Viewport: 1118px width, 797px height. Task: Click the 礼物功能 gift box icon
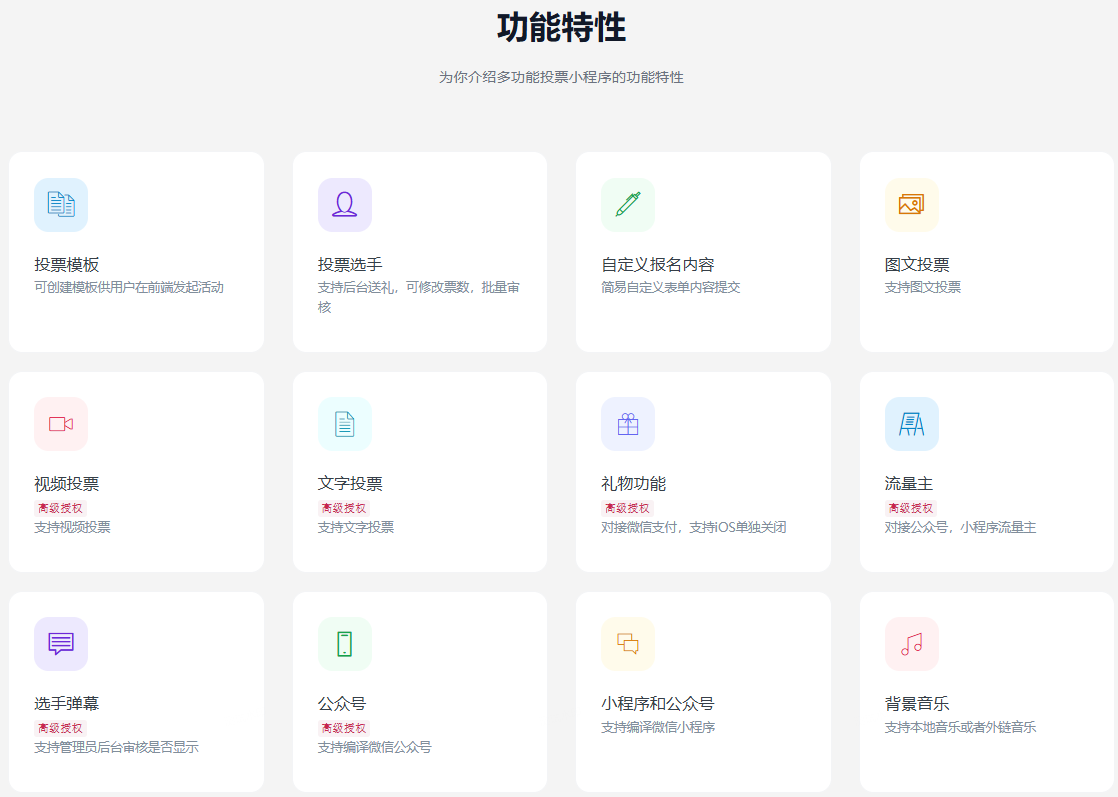pyautogui.click(x=628, y=424)
